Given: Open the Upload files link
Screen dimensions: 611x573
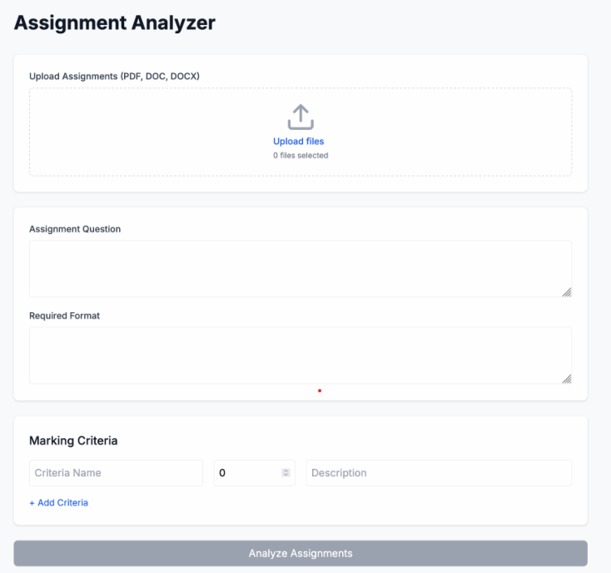Looking at the screenshot, I should click(298, 141).
